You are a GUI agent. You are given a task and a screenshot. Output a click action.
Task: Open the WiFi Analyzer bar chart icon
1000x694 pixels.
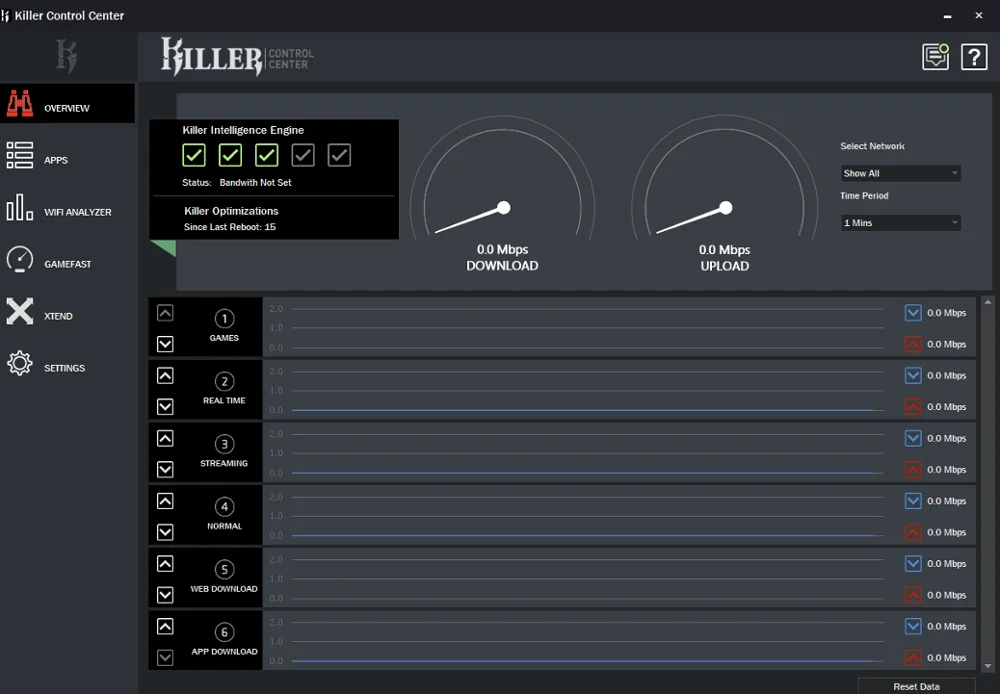20,207
